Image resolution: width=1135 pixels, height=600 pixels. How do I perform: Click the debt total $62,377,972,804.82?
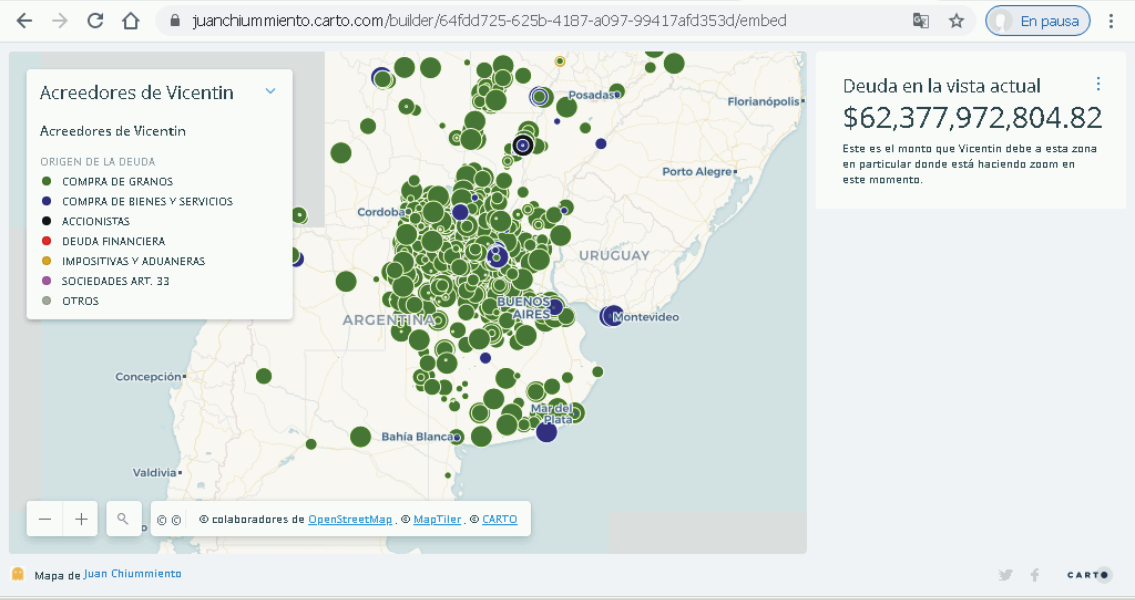pyautogui.click(x=973, y=117)
